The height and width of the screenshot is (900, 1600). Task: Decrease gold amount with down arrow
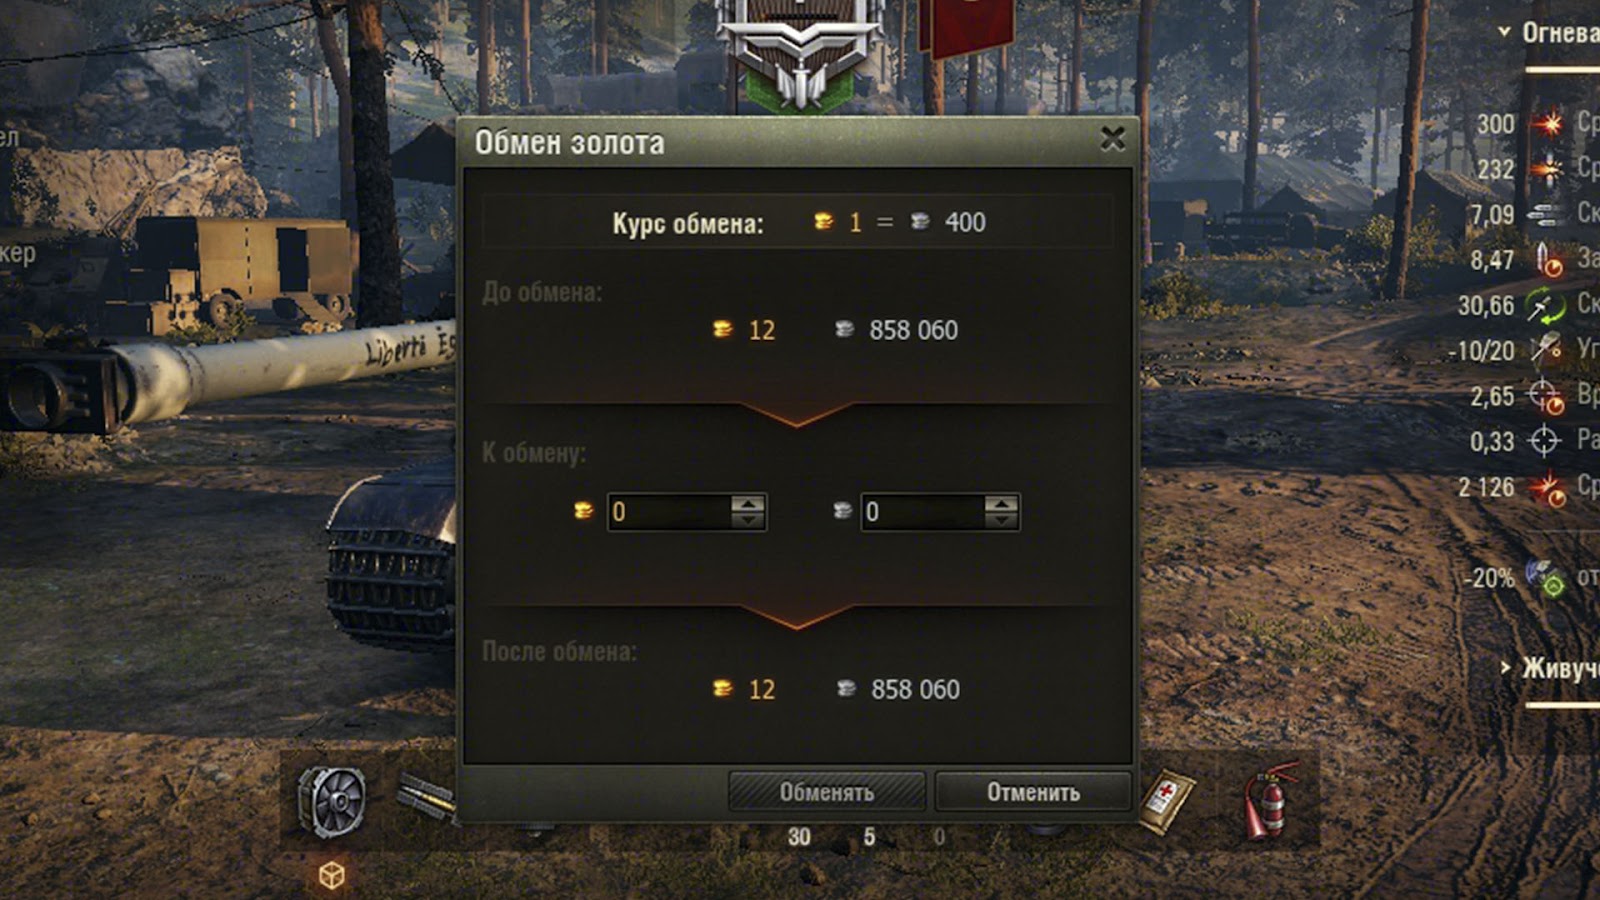748,520
